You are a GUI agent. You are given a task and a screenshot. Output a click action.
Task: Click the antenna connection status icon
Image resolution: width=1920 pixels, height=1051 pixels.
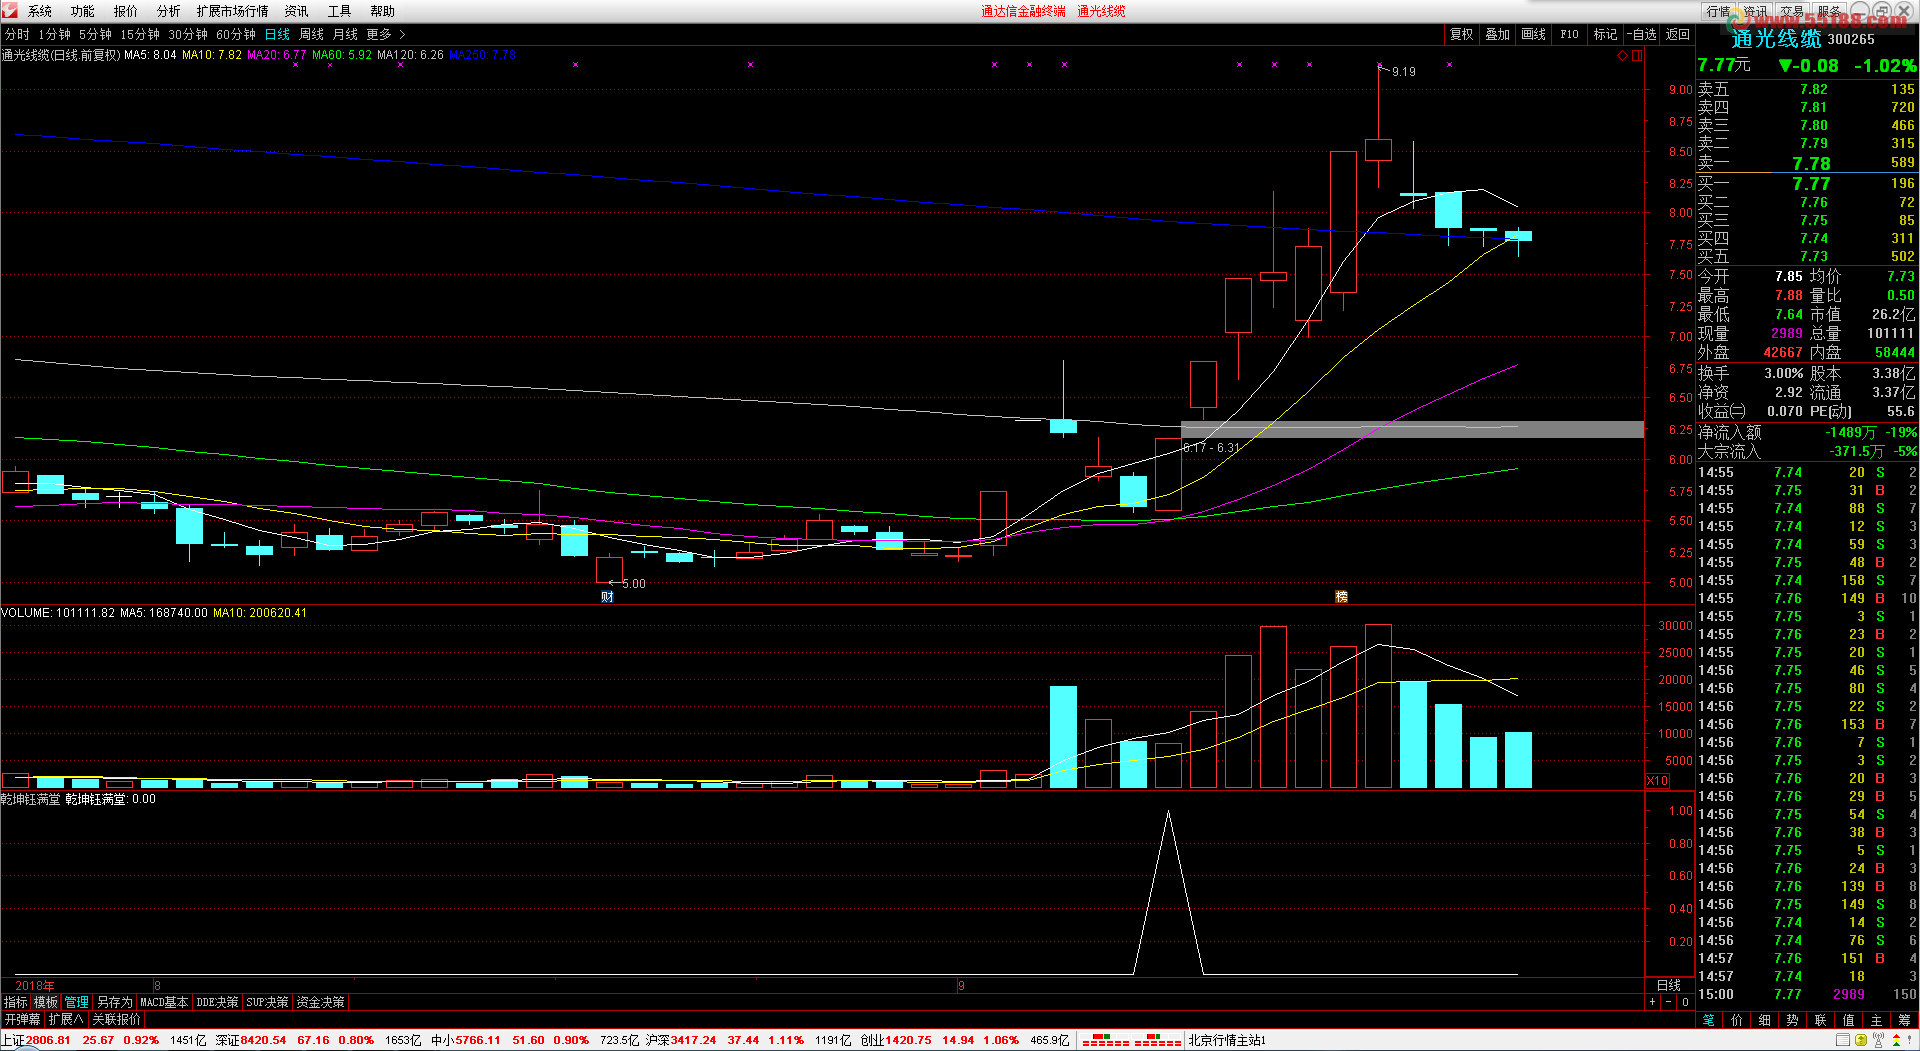point(1880,1041)
